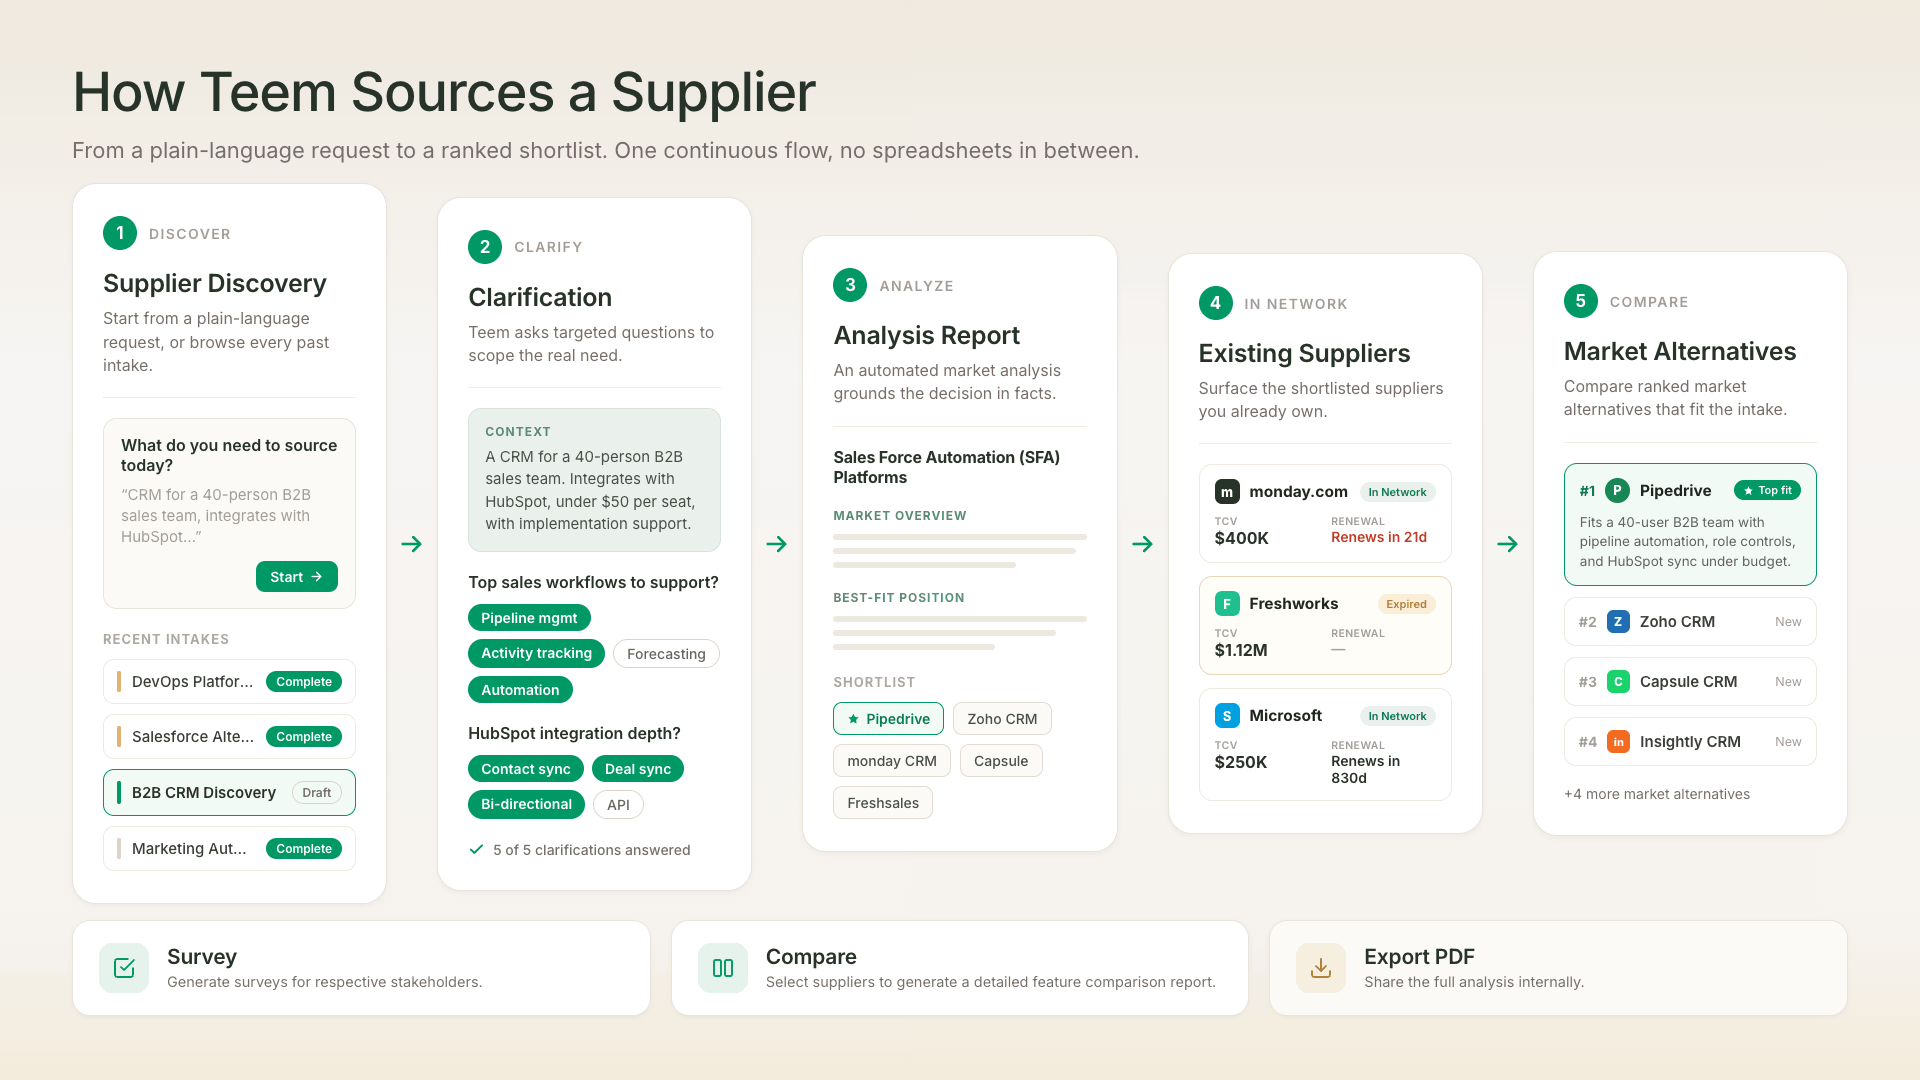1920x1080 pixels.
Task: Enable the Forecasting chip
Action: (x=666, y=654)
